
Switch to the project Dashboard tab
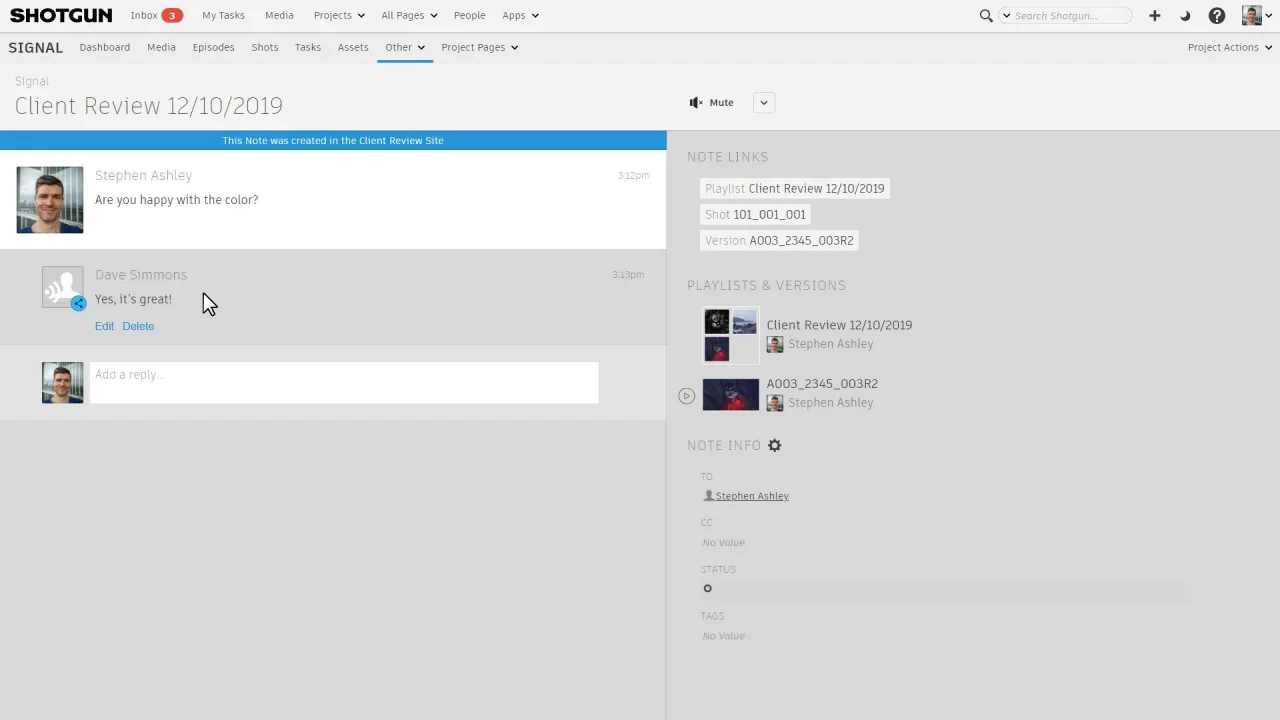(105, 47)
